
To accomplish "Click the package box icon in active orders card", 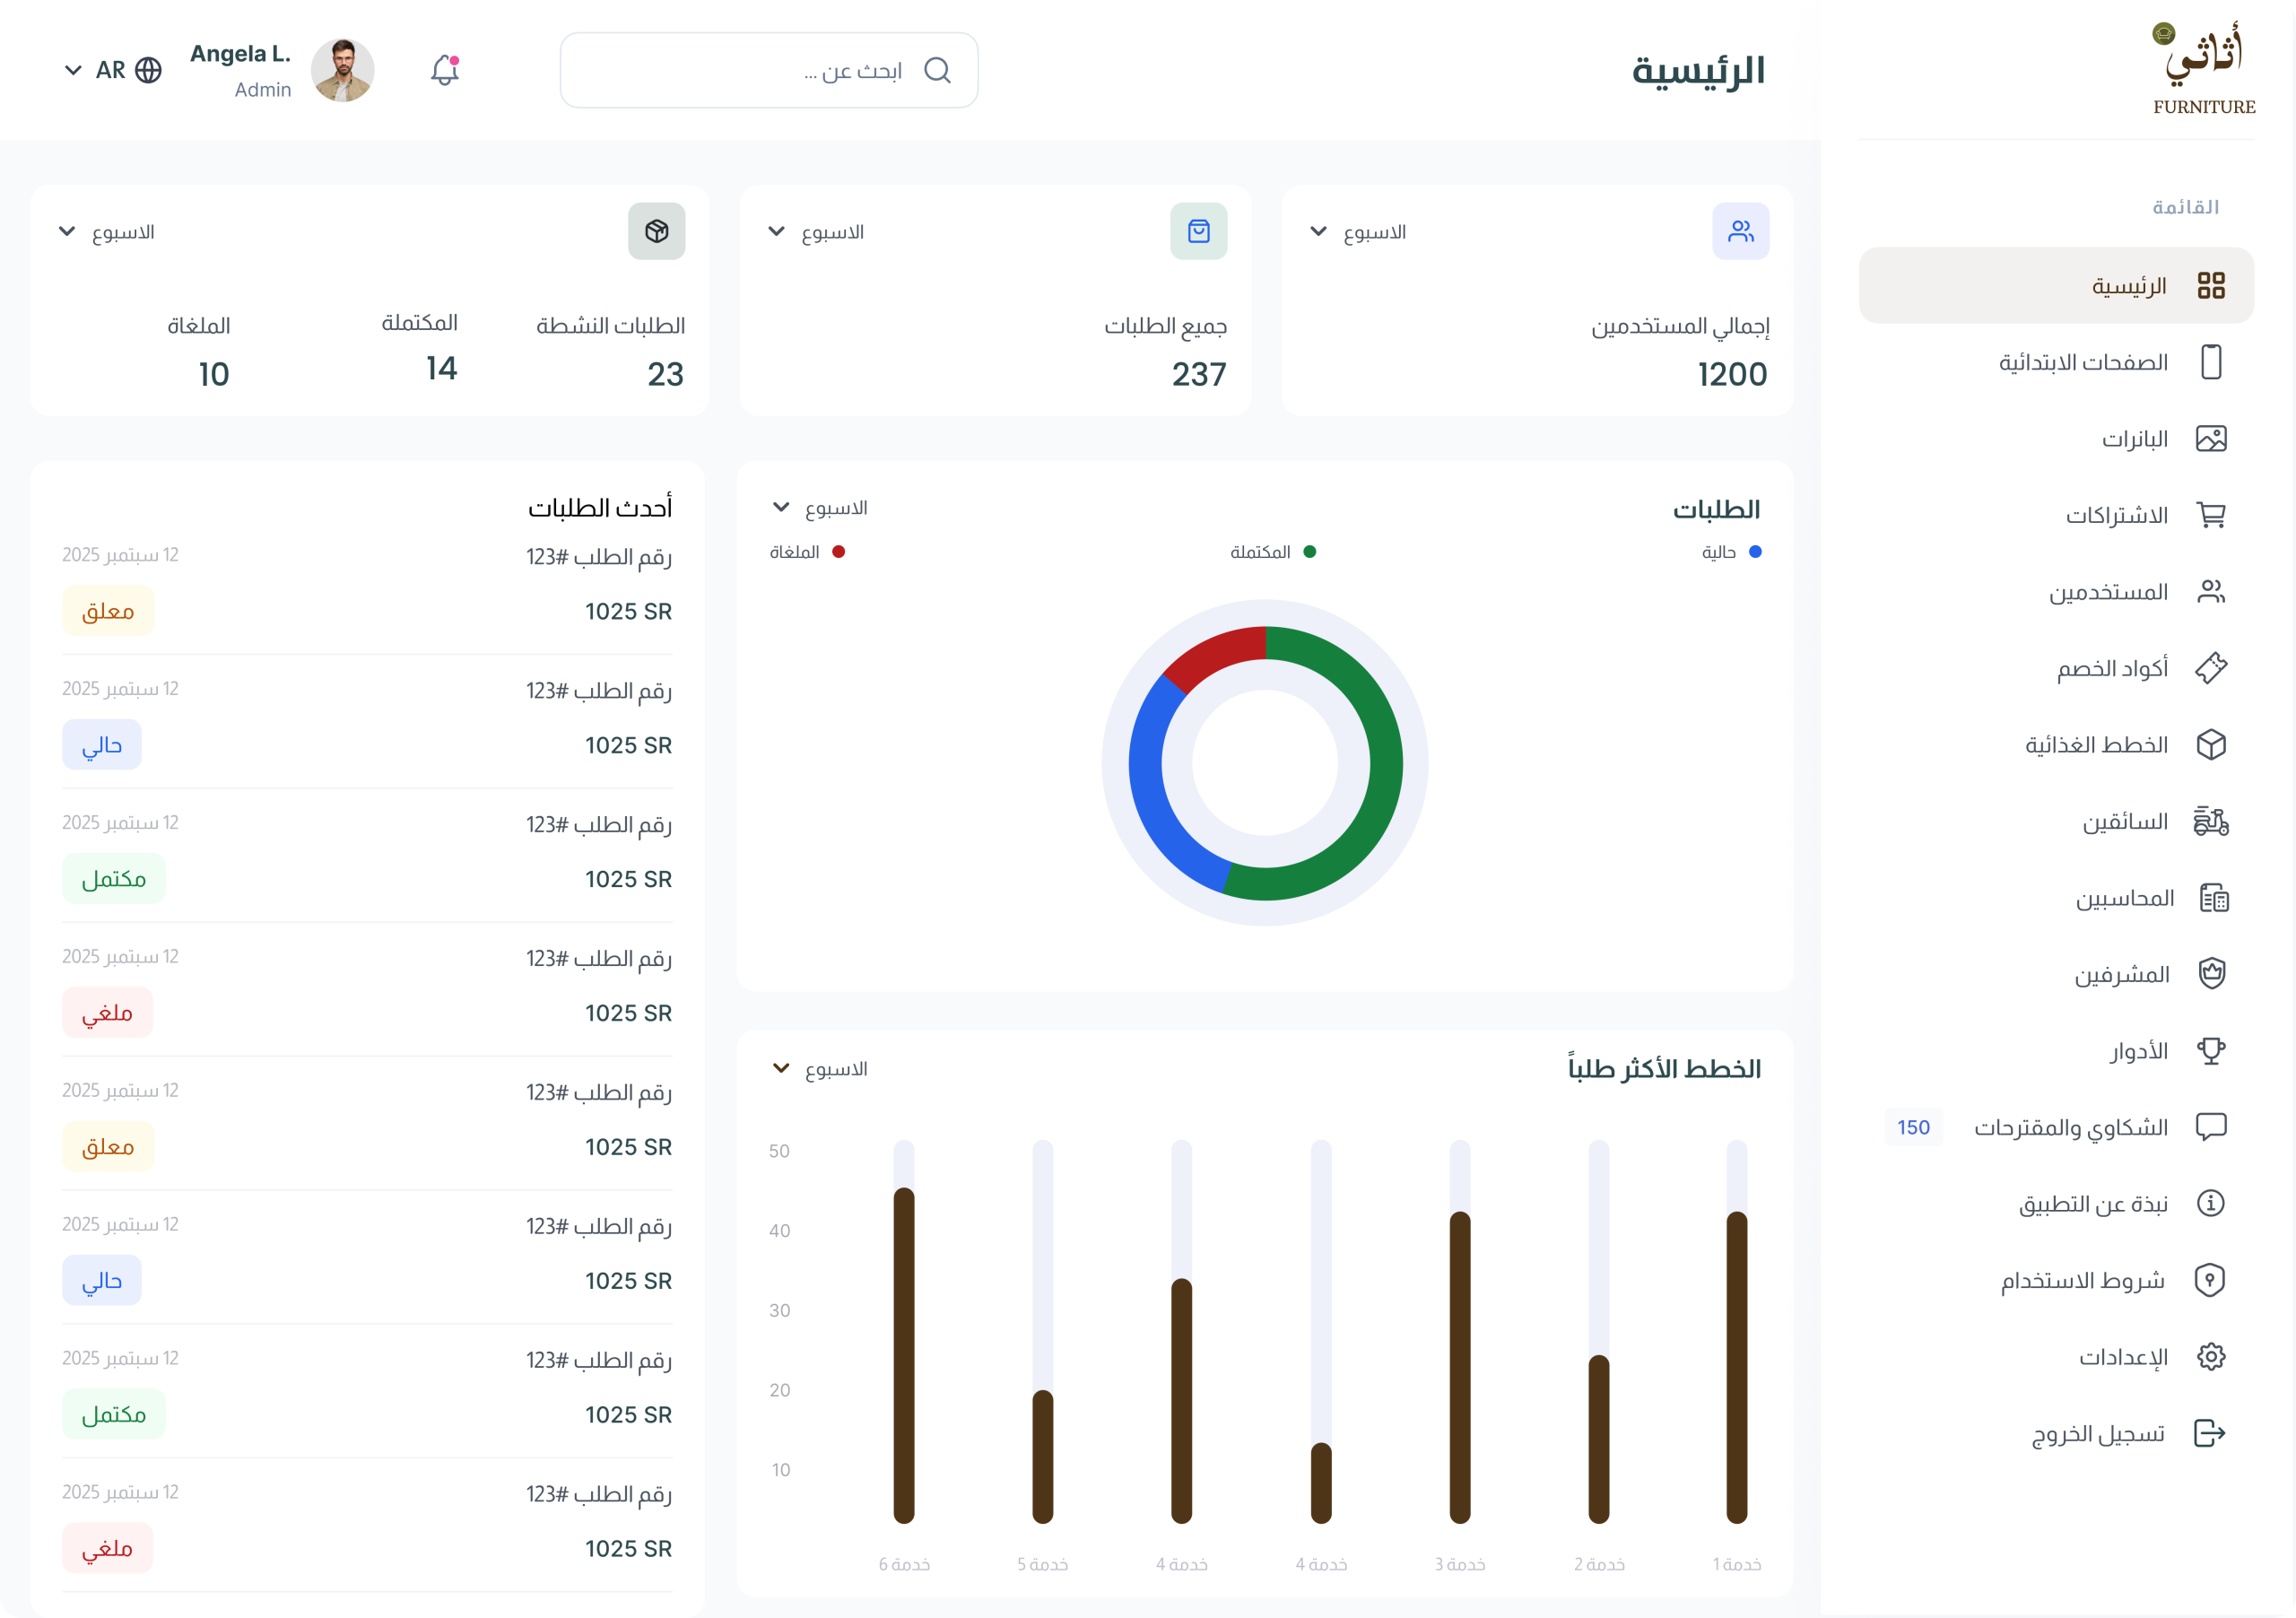I will click(656, 231).
